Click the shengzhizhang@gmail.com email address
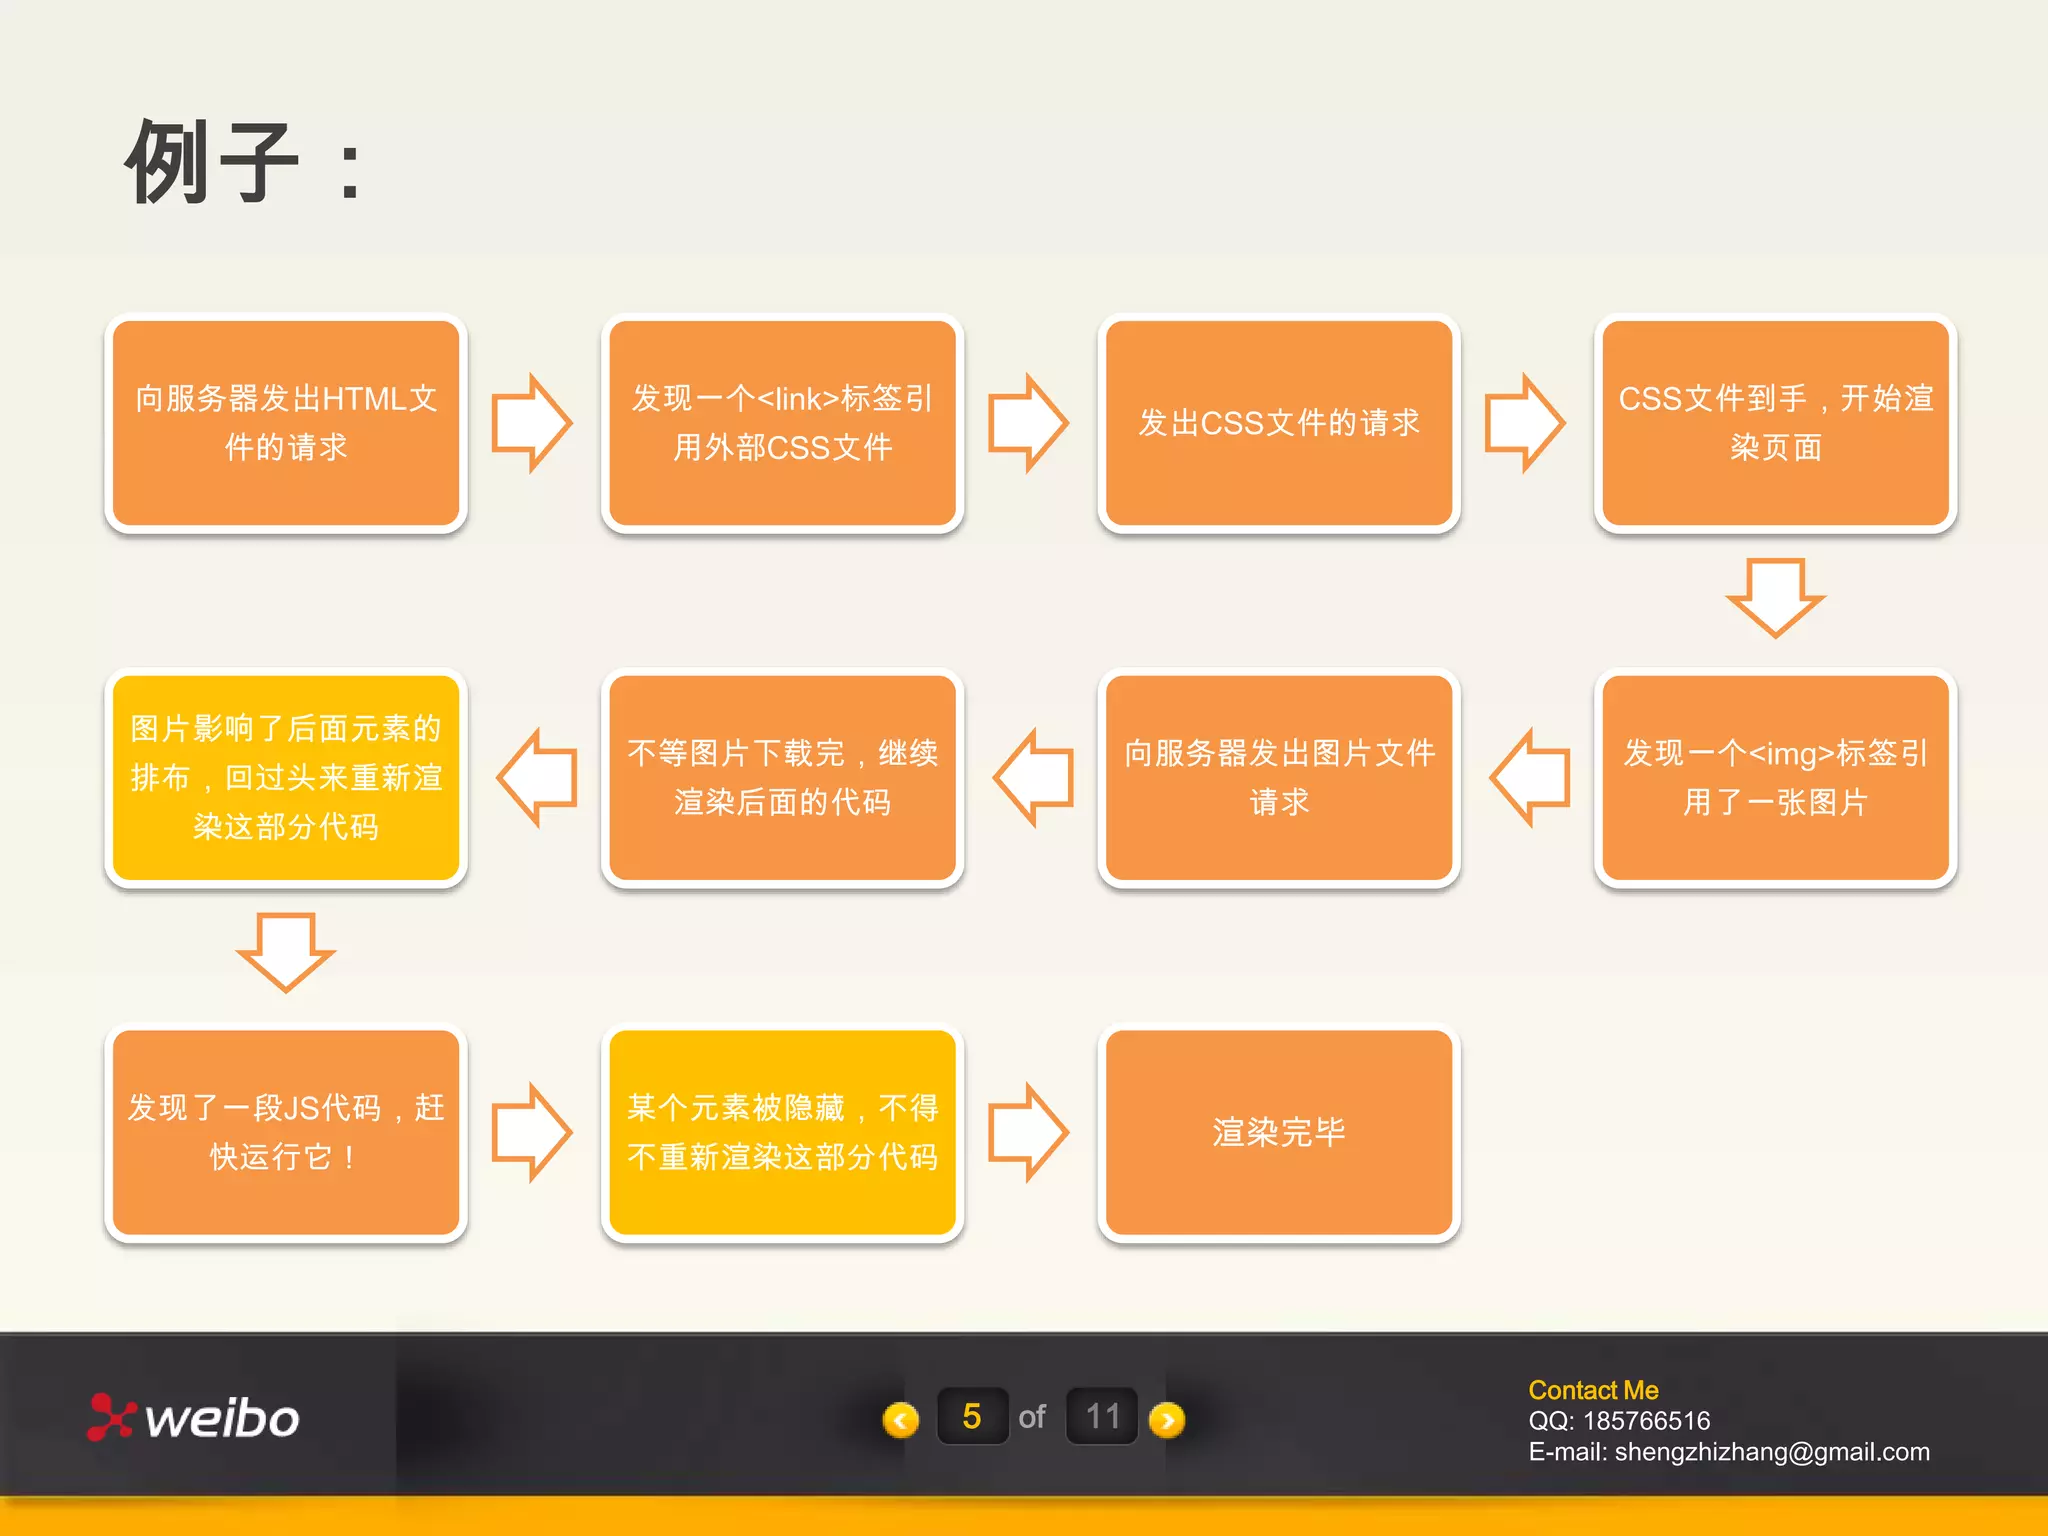 [1772, 1452]
